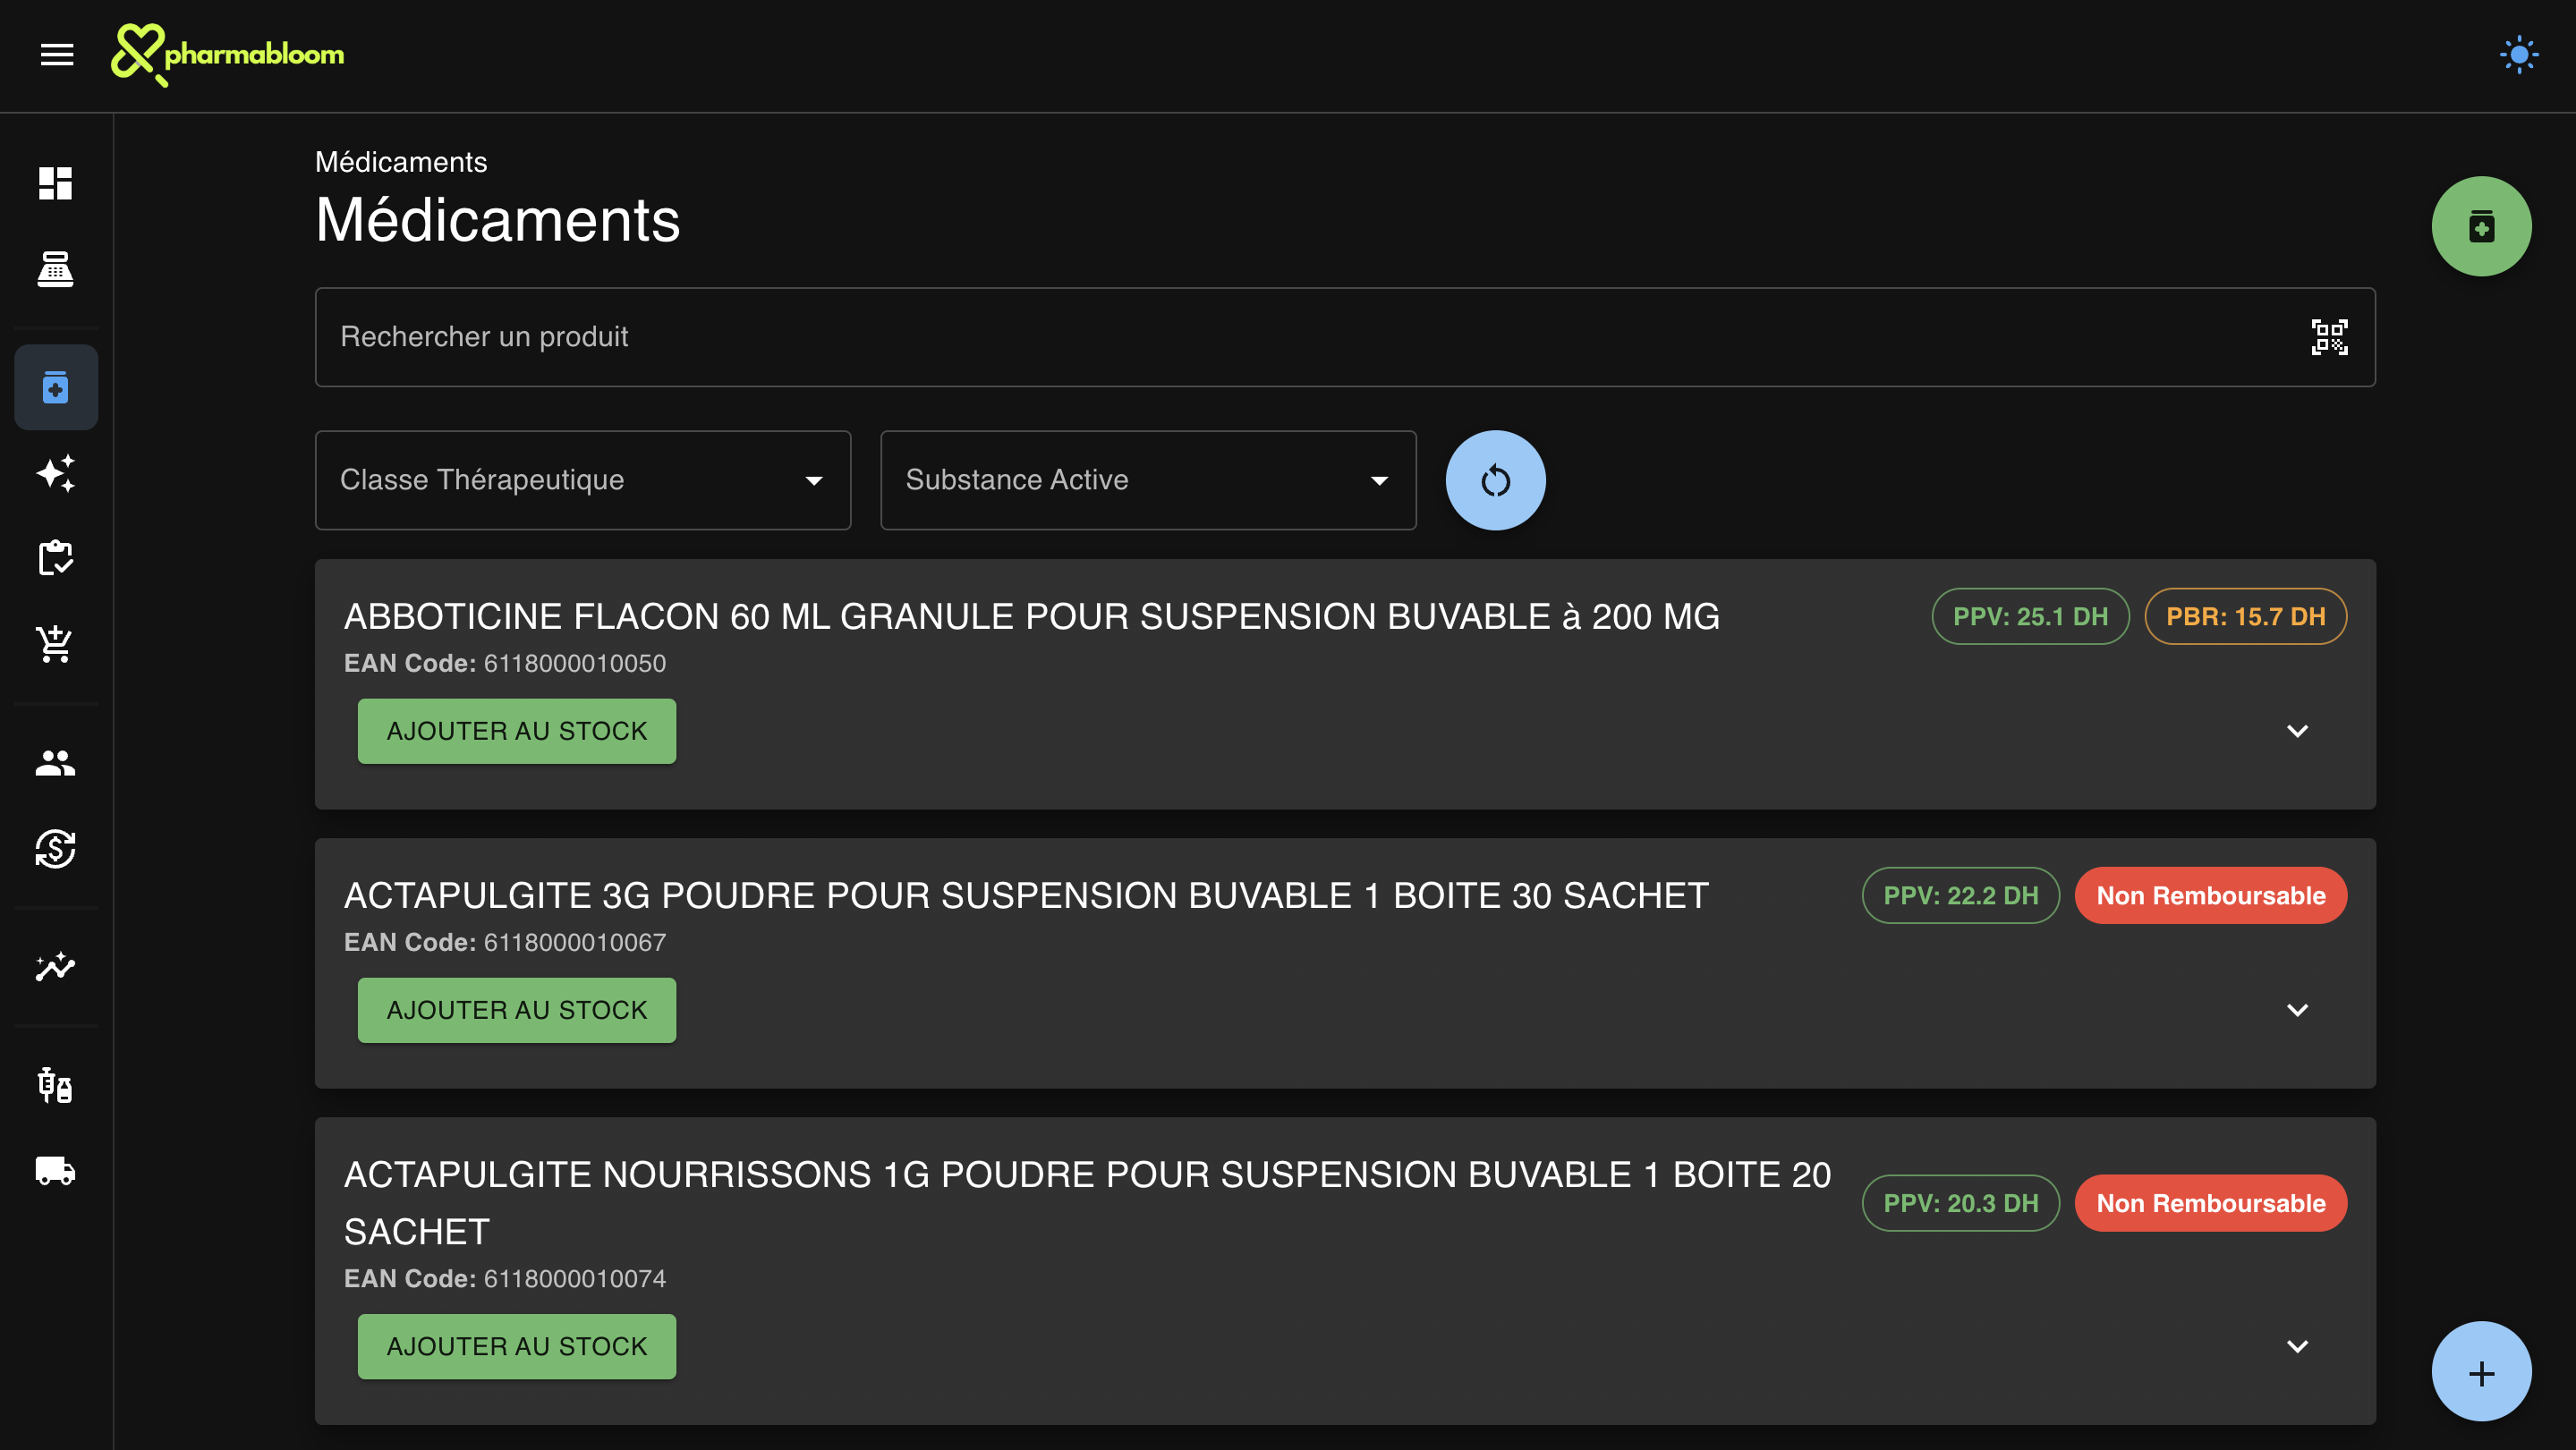Click Non Remboursable chip on ACTAPULGITE NOURRISSONS
2576x1450 pixels.
coord(2210,1203)
